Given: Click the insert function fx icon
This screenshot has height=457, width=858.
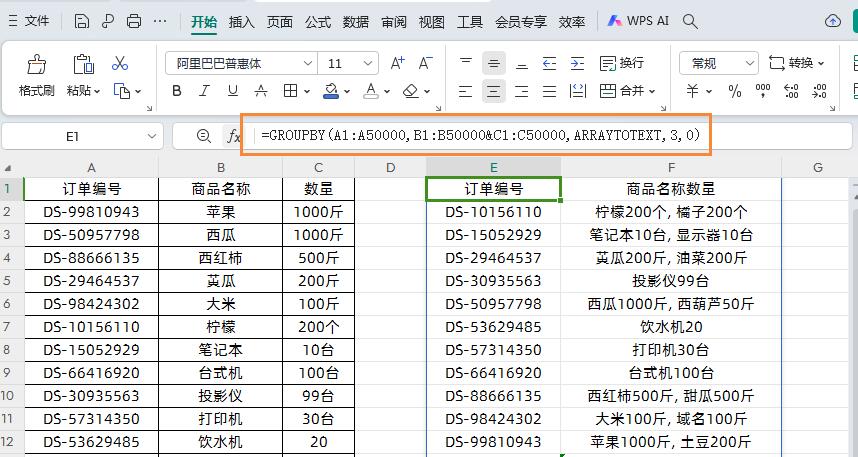Looking at the screenshot, I should tap(234, 136).
